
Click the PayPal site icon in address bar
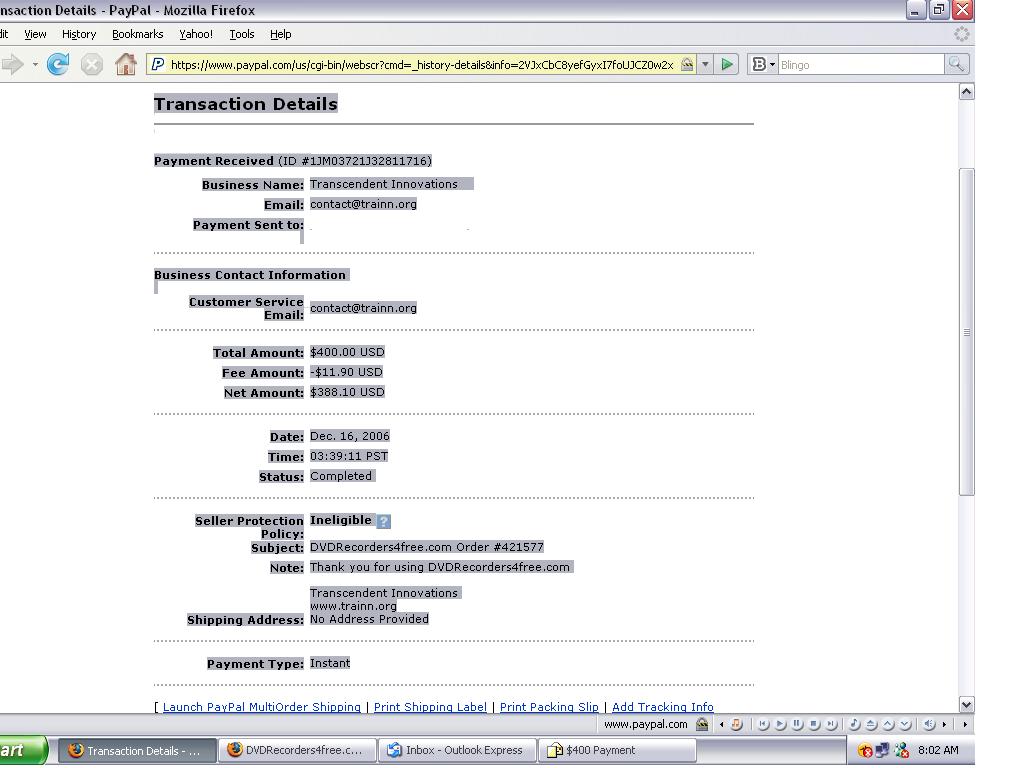pyautogui.click(x=157, y=64)
